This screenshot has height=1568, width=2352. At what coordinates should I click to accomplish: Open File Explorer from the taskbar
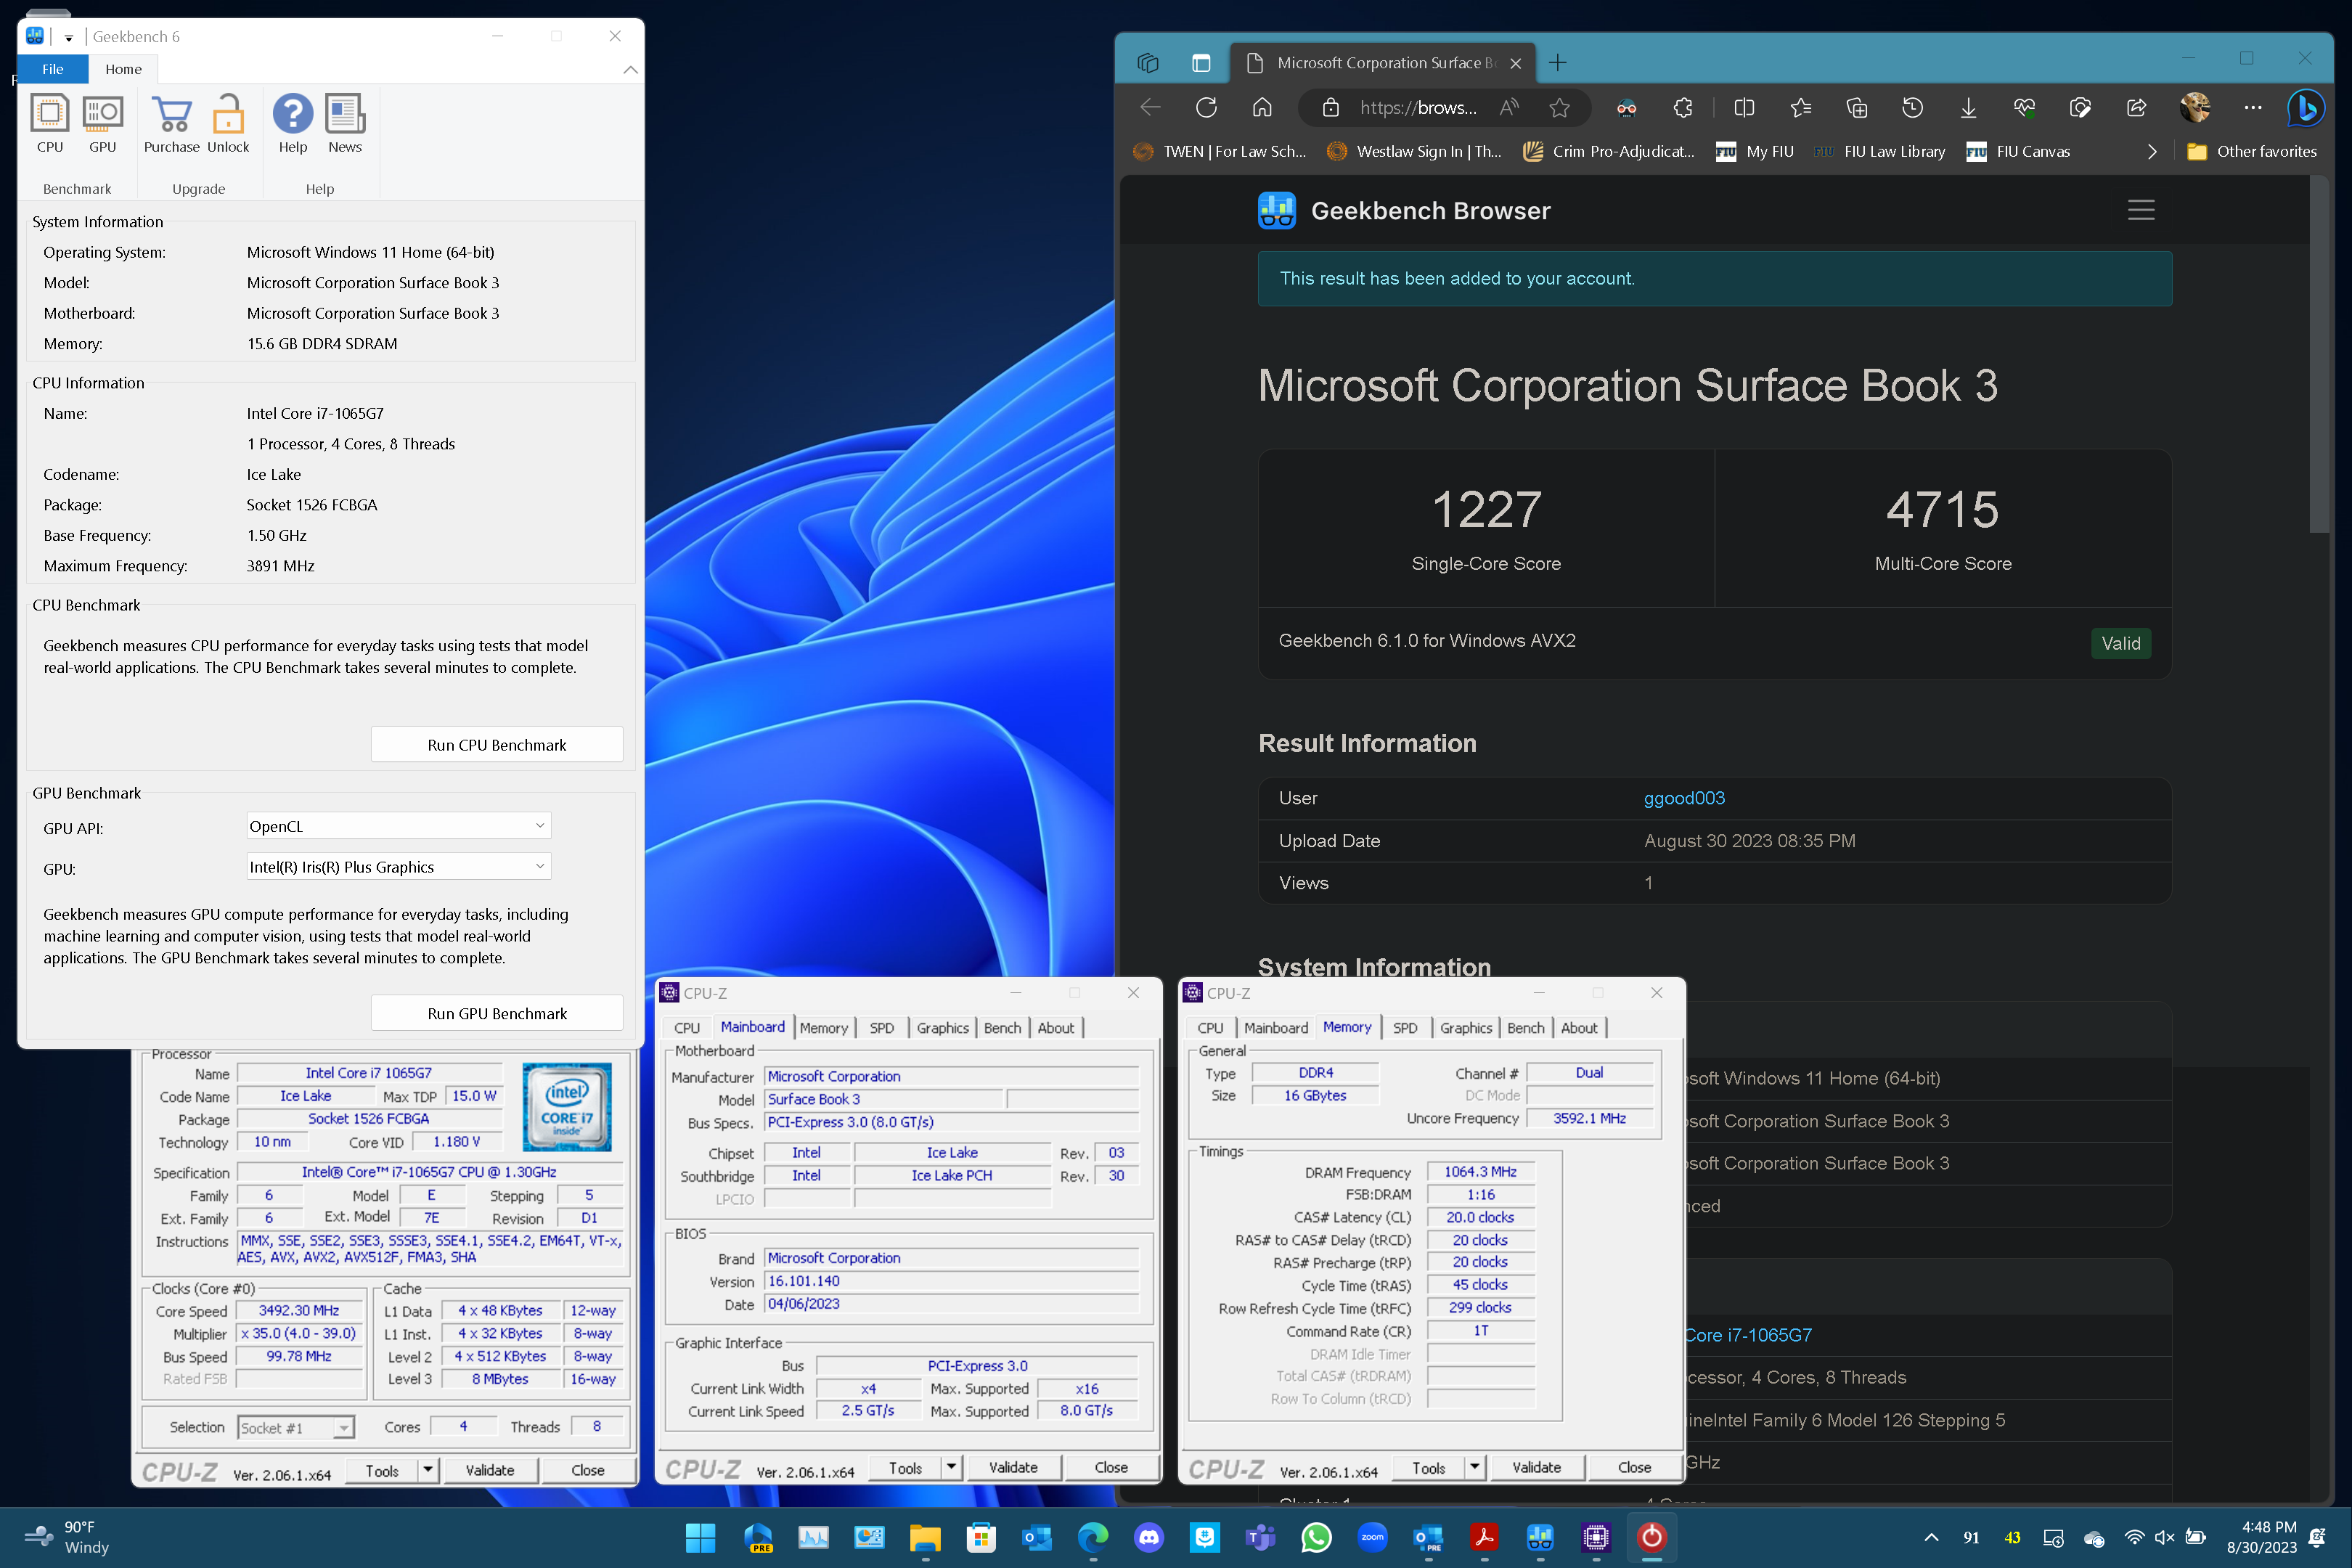click(924, 1537)
